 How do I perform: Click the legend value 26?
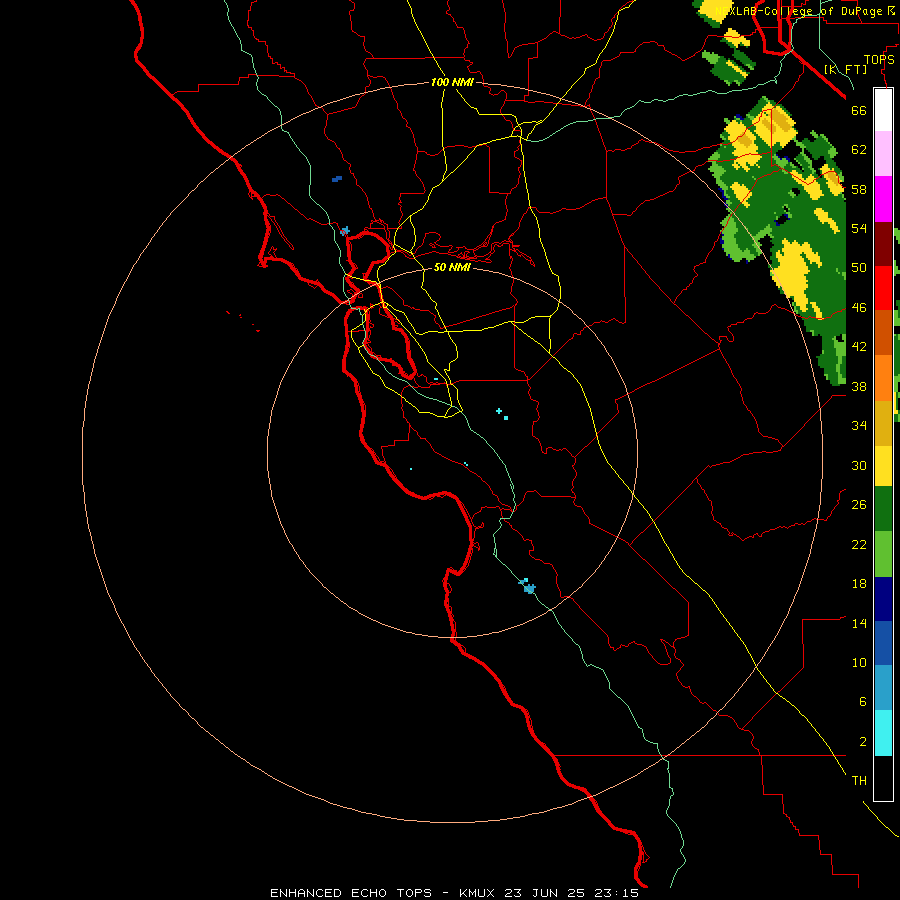tap(859, 505)
